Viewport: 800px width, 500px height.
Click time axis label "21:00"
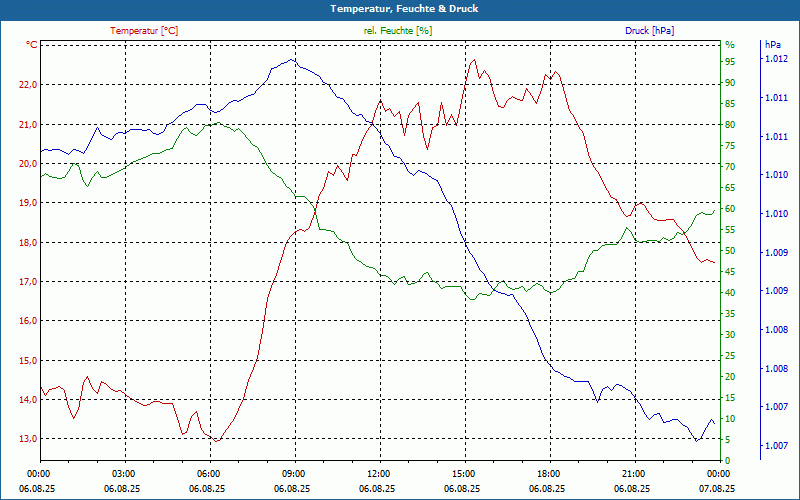[x=633, y=474]
